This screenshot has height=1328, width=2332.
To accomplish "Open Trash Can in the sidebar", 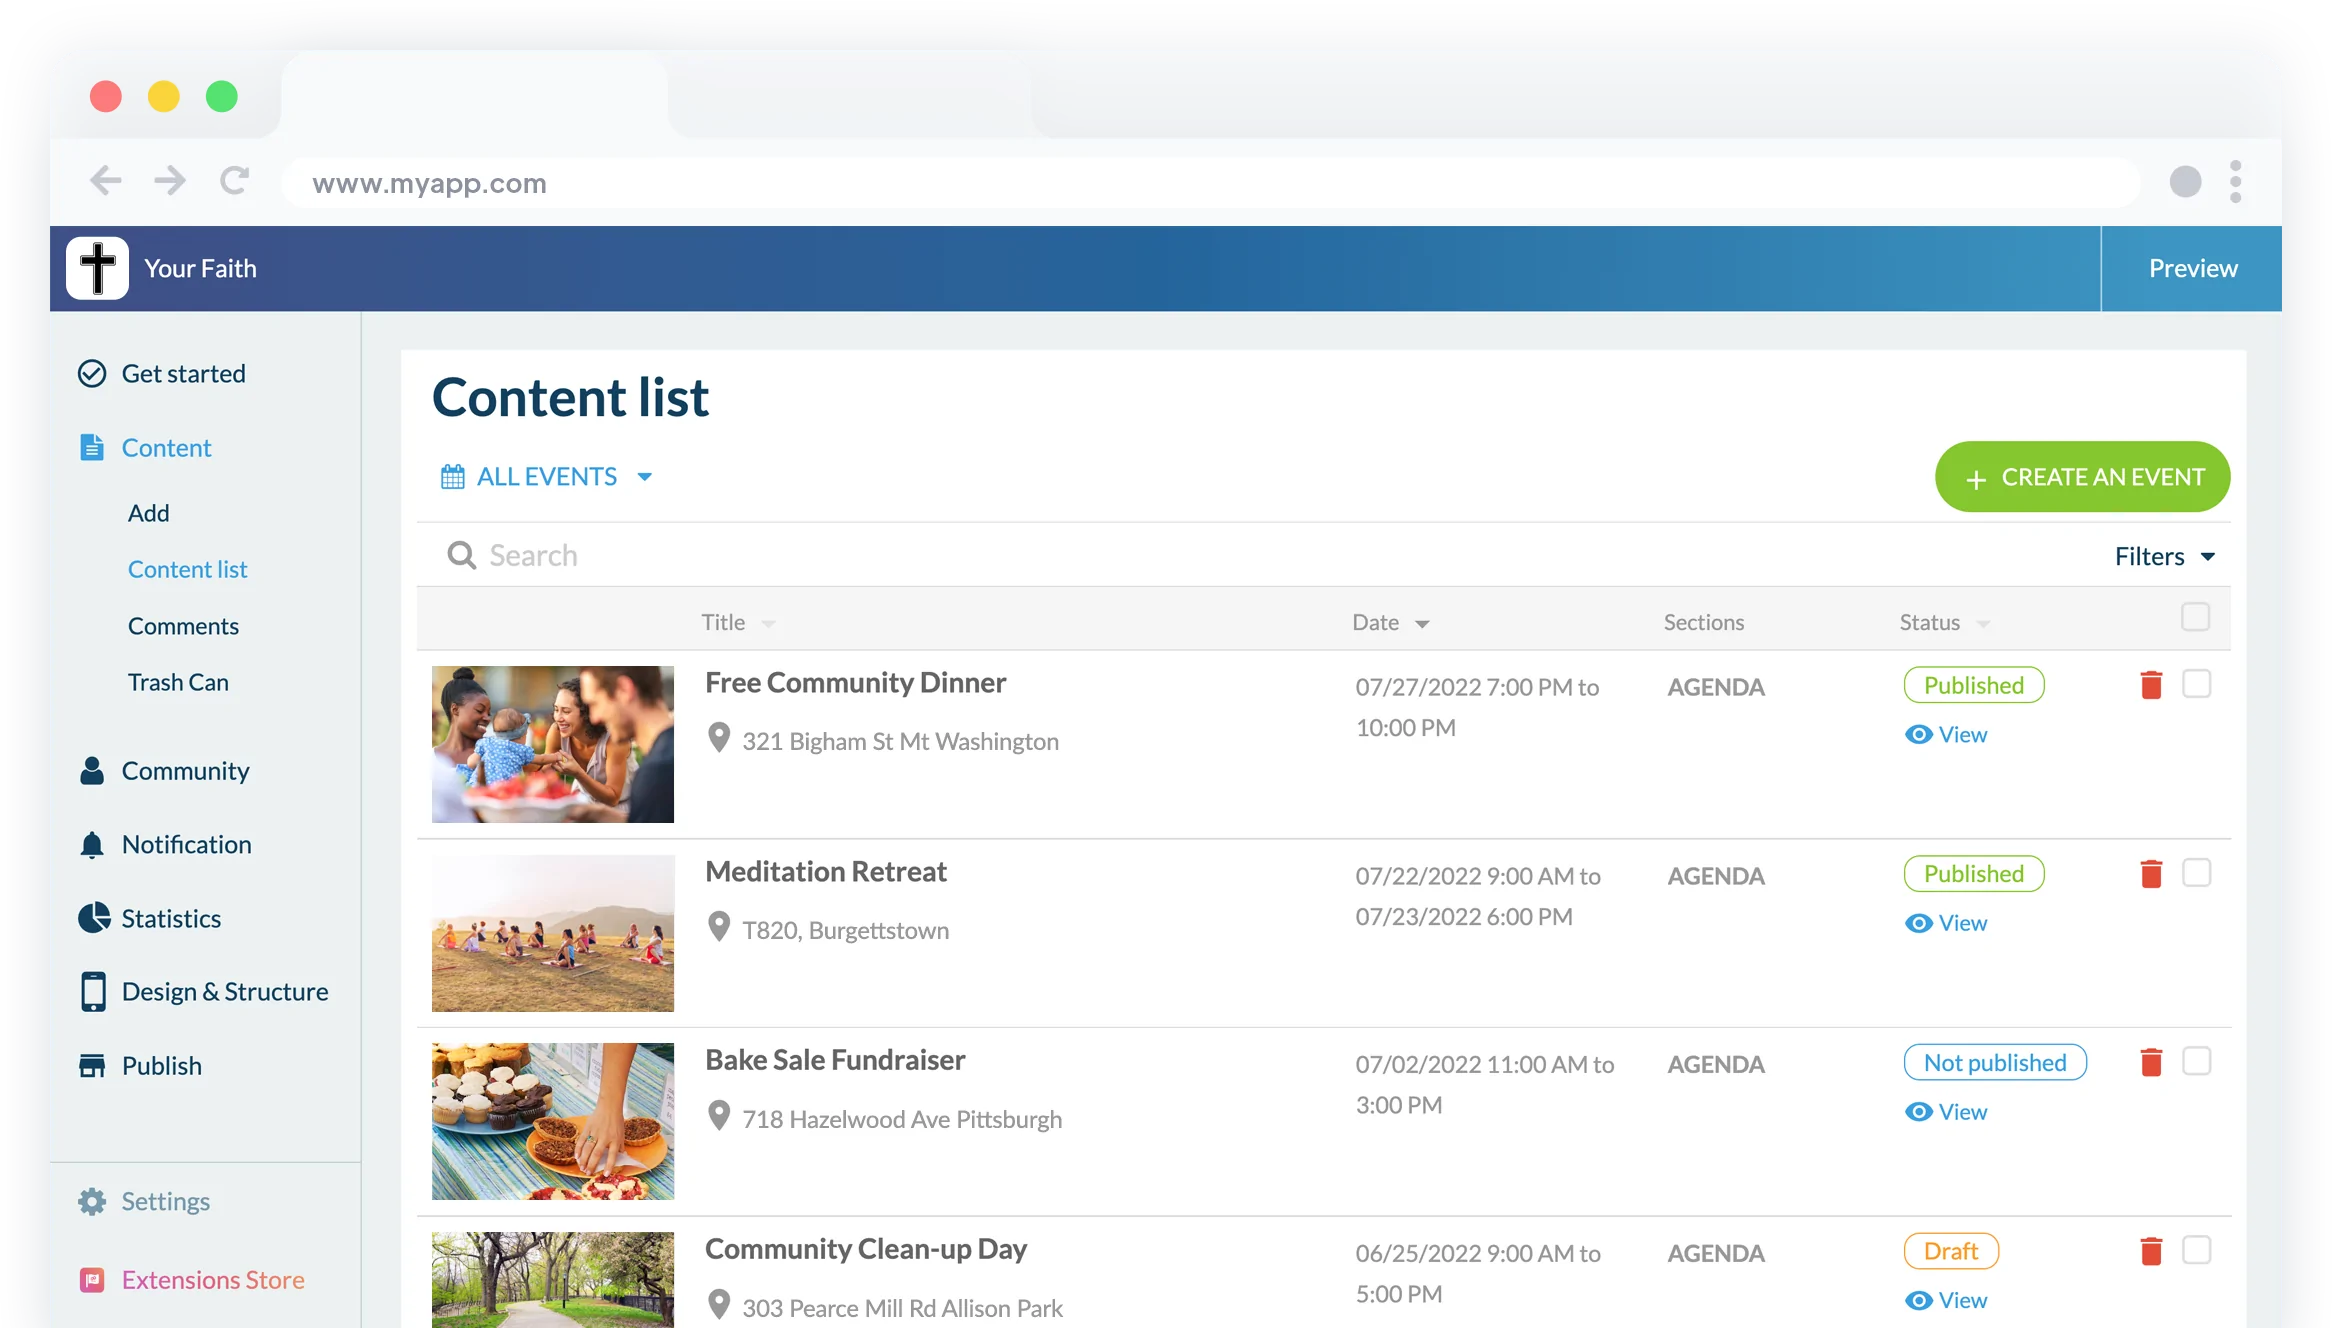I will click(x=178, y=682).
